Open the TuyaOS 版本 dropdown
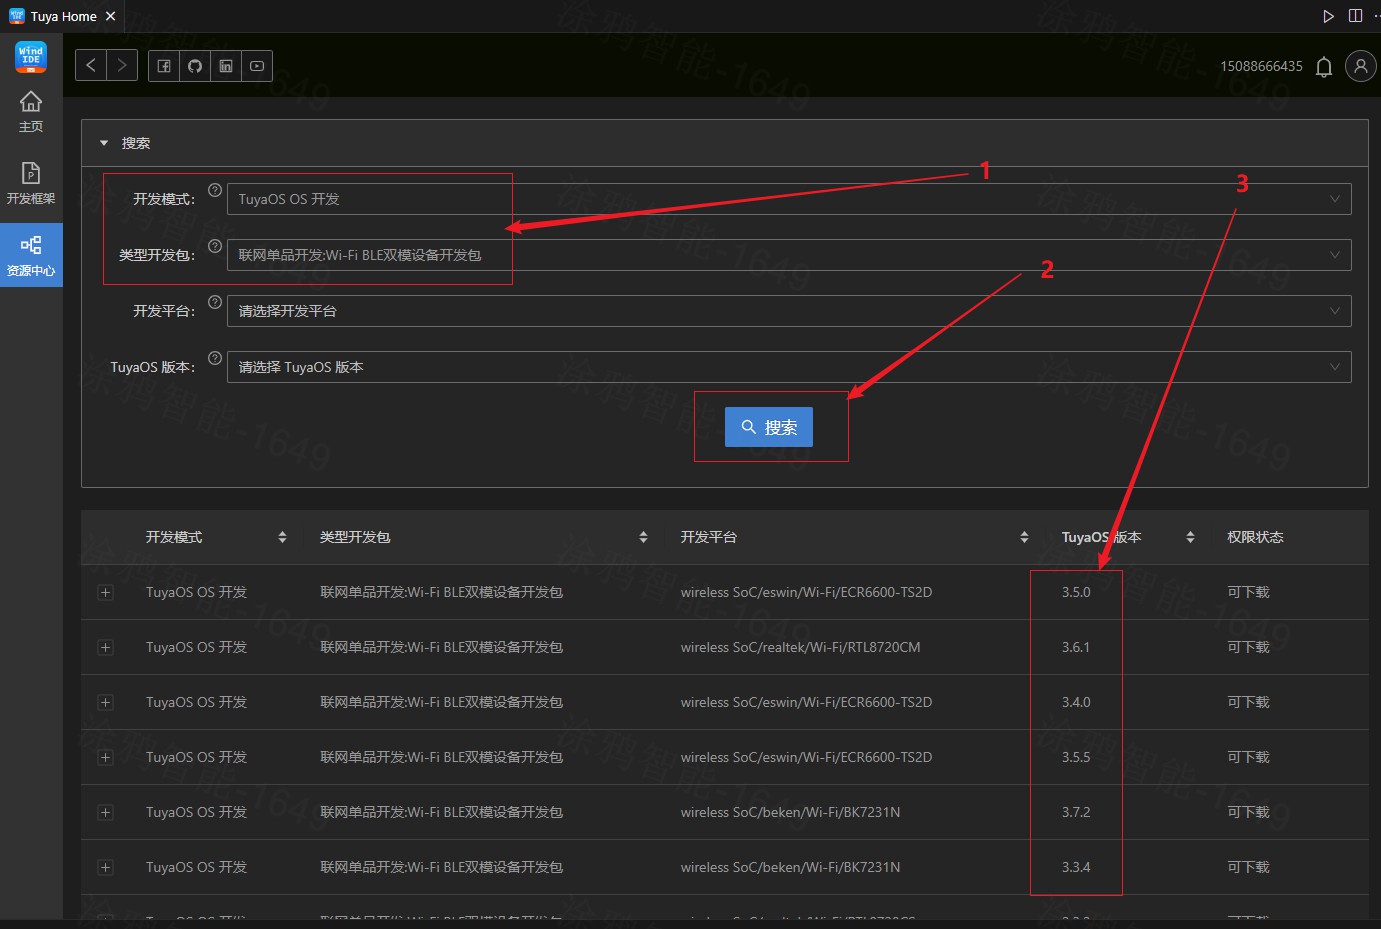This screenshot has width=1381, height=929. [x=789, y=367]
